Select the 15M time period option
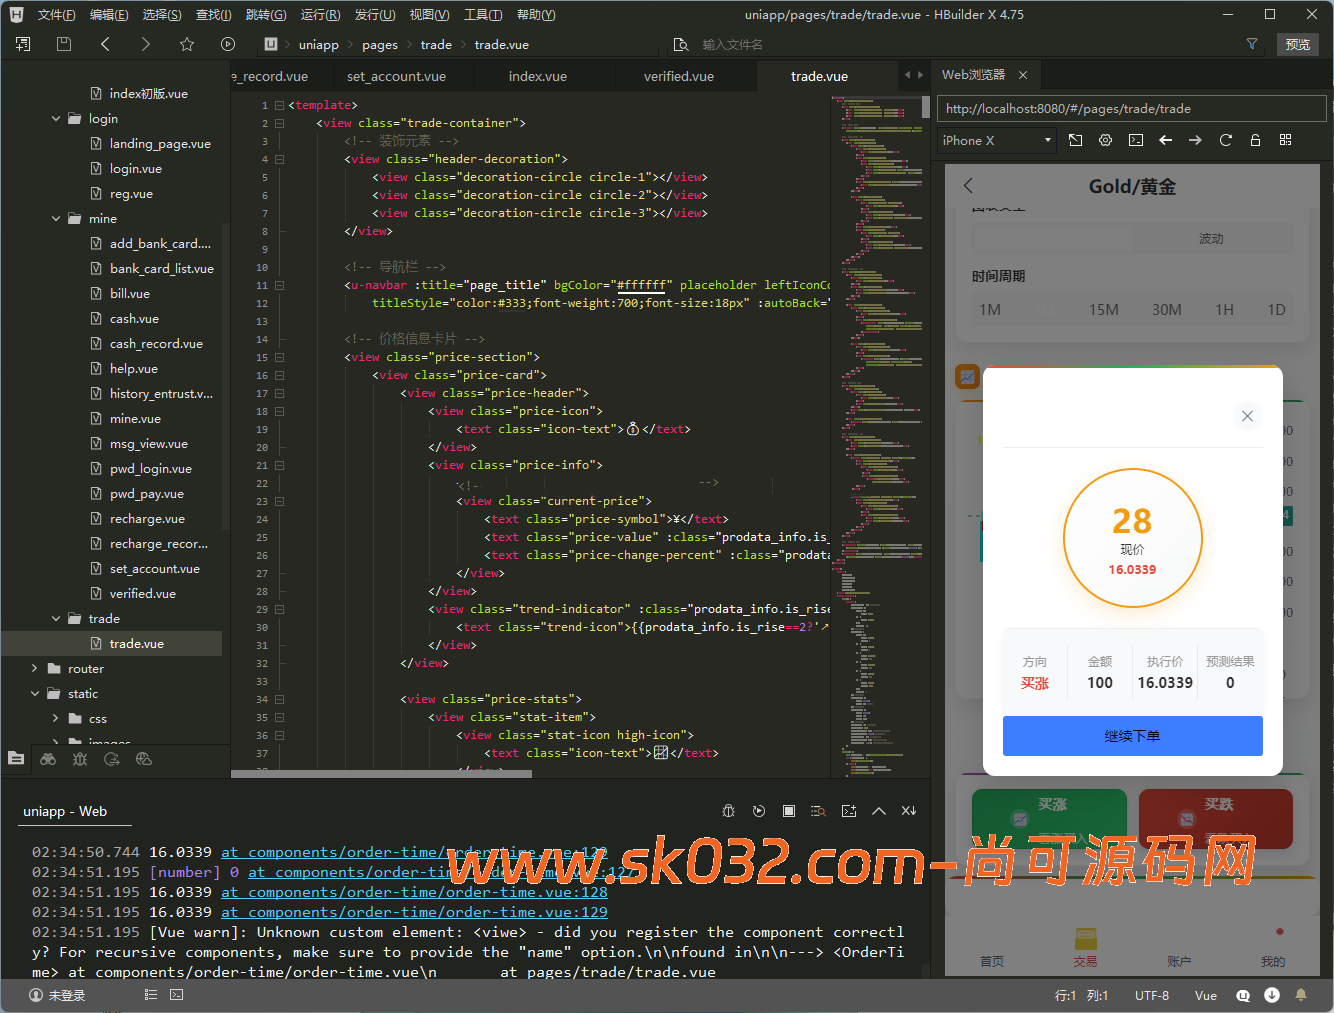 pos(1103,310)
